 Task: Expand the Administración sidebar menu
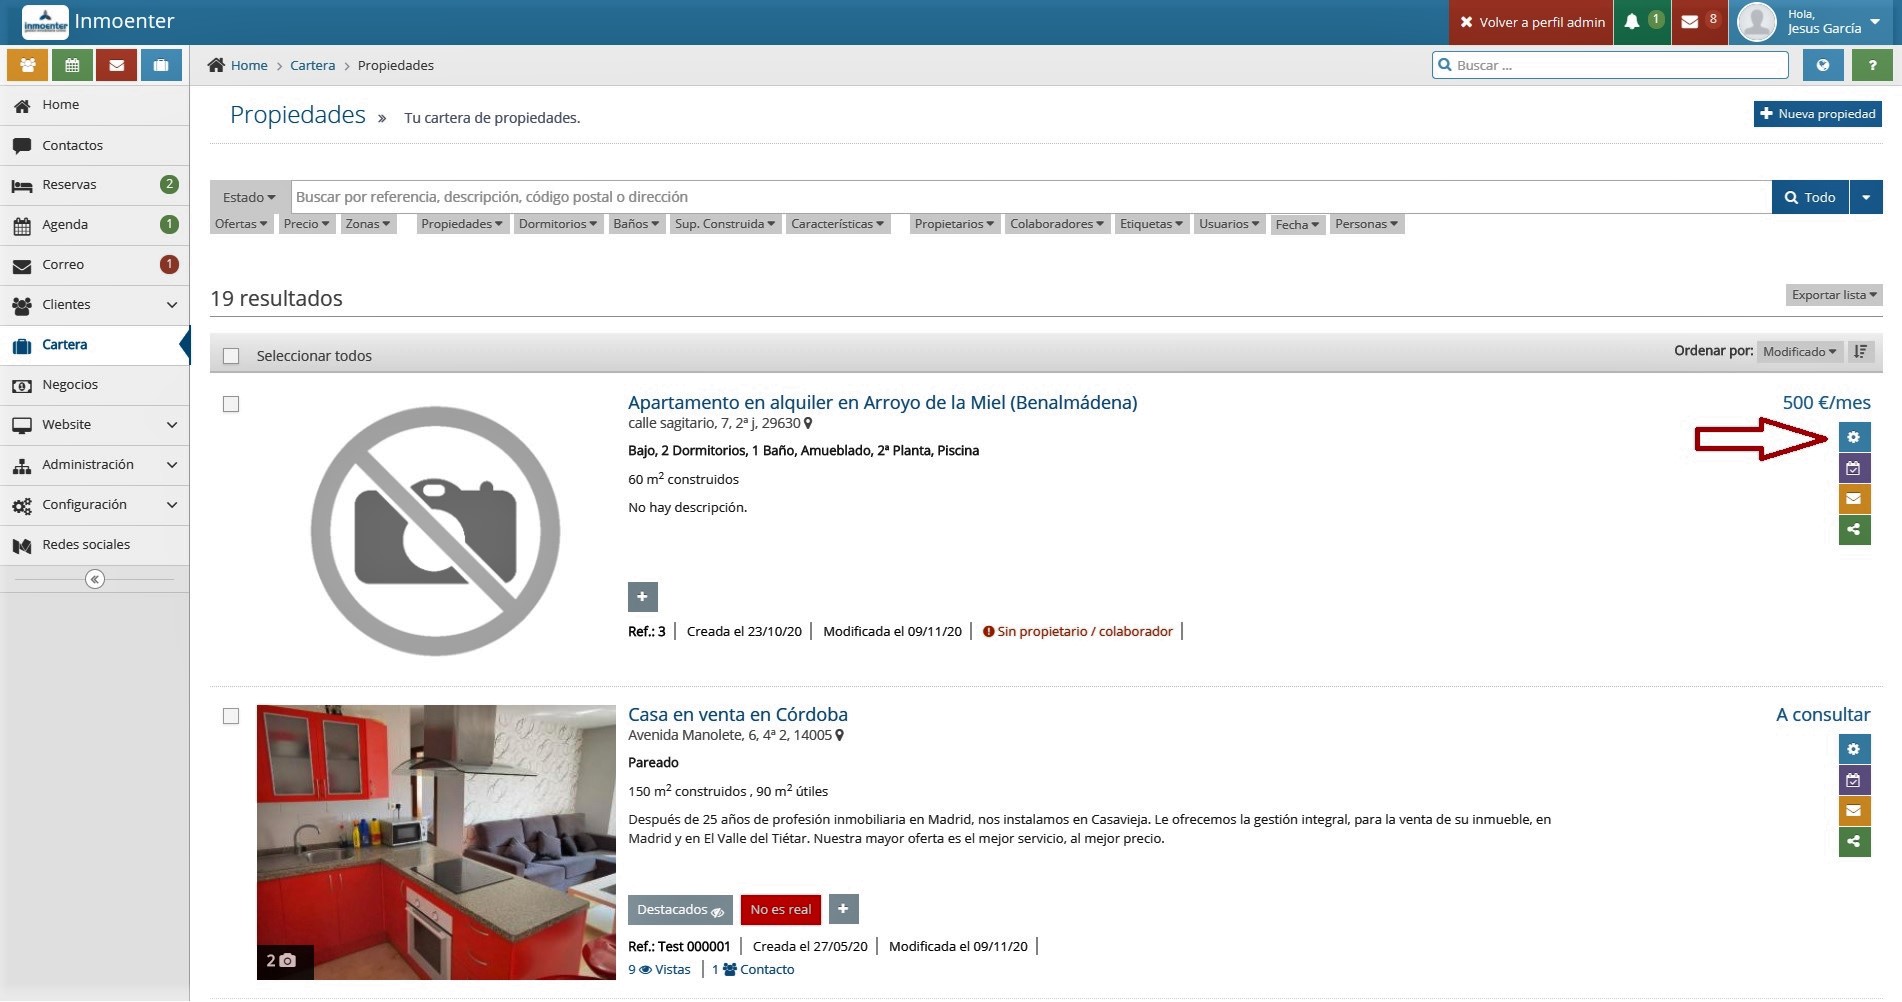pyautogui.click(x=95, y=465)
